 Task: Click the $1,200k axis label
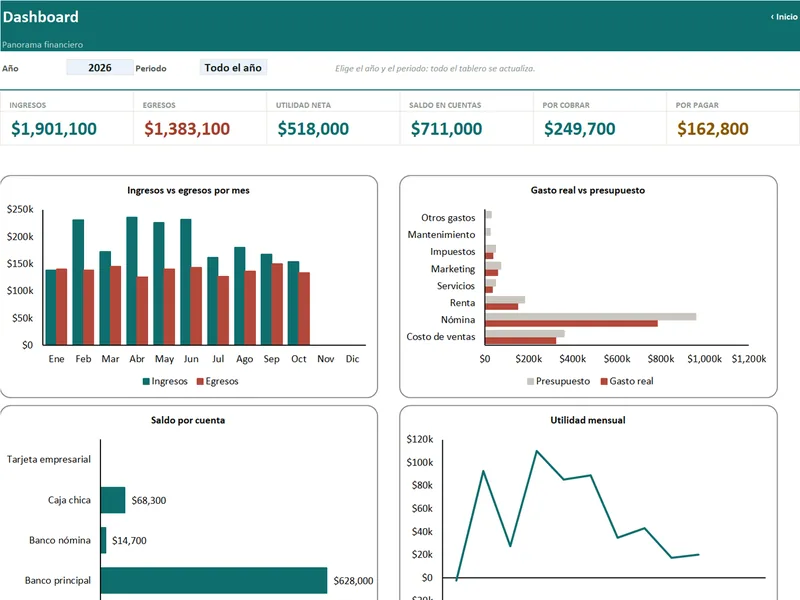click(749, 359)
